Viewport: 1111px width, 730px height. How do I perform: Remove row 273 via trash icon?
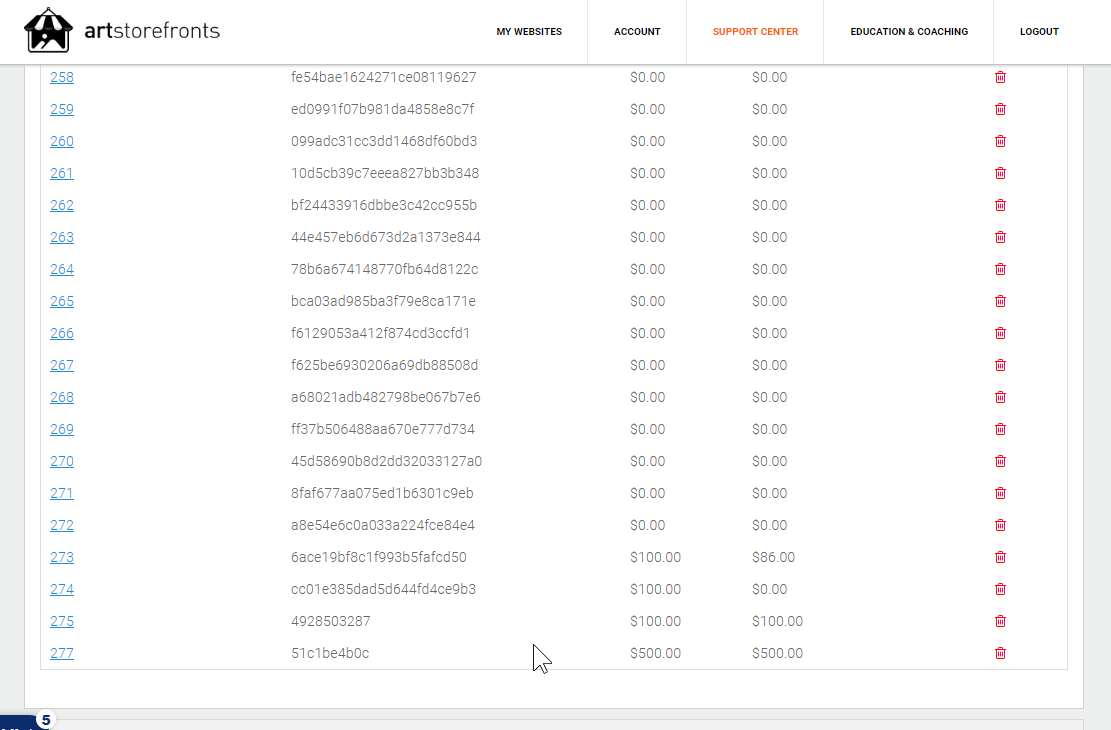pos(1000,557)
